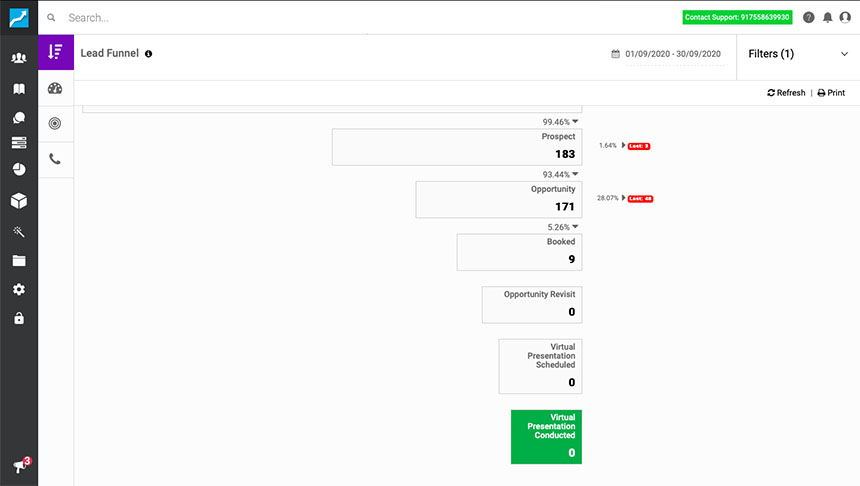Click the Lead Funnel title text
Viewport: 860px width, 486px height.
pyautogui.click(x=110, y=53)
